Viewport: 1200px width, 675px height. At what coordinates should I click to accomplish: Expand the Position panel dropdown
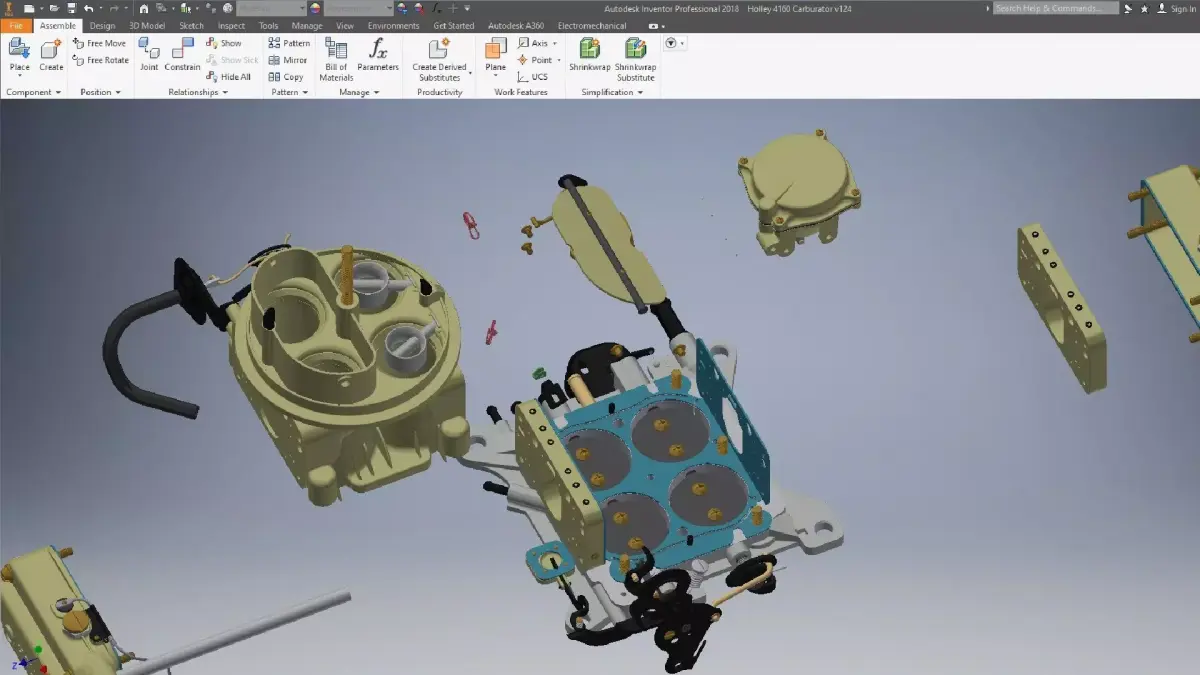click(x=100, y=92)
